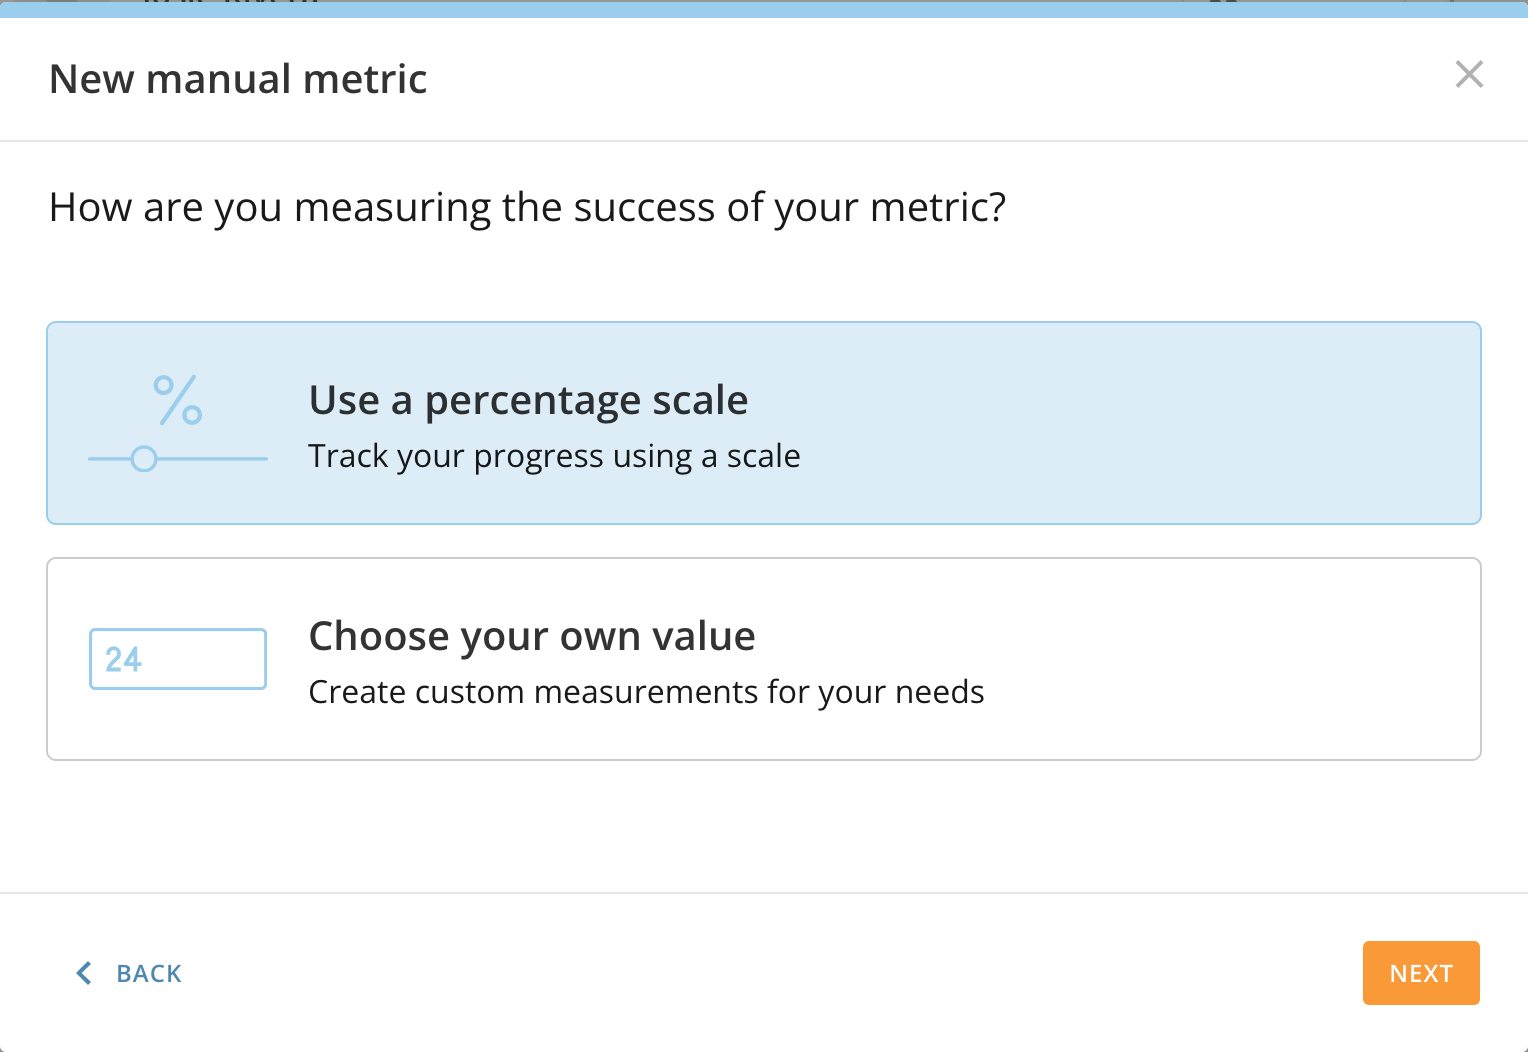Click the back chevron arrow icon
This screenshot has height=1052, width=1528.
84,973
